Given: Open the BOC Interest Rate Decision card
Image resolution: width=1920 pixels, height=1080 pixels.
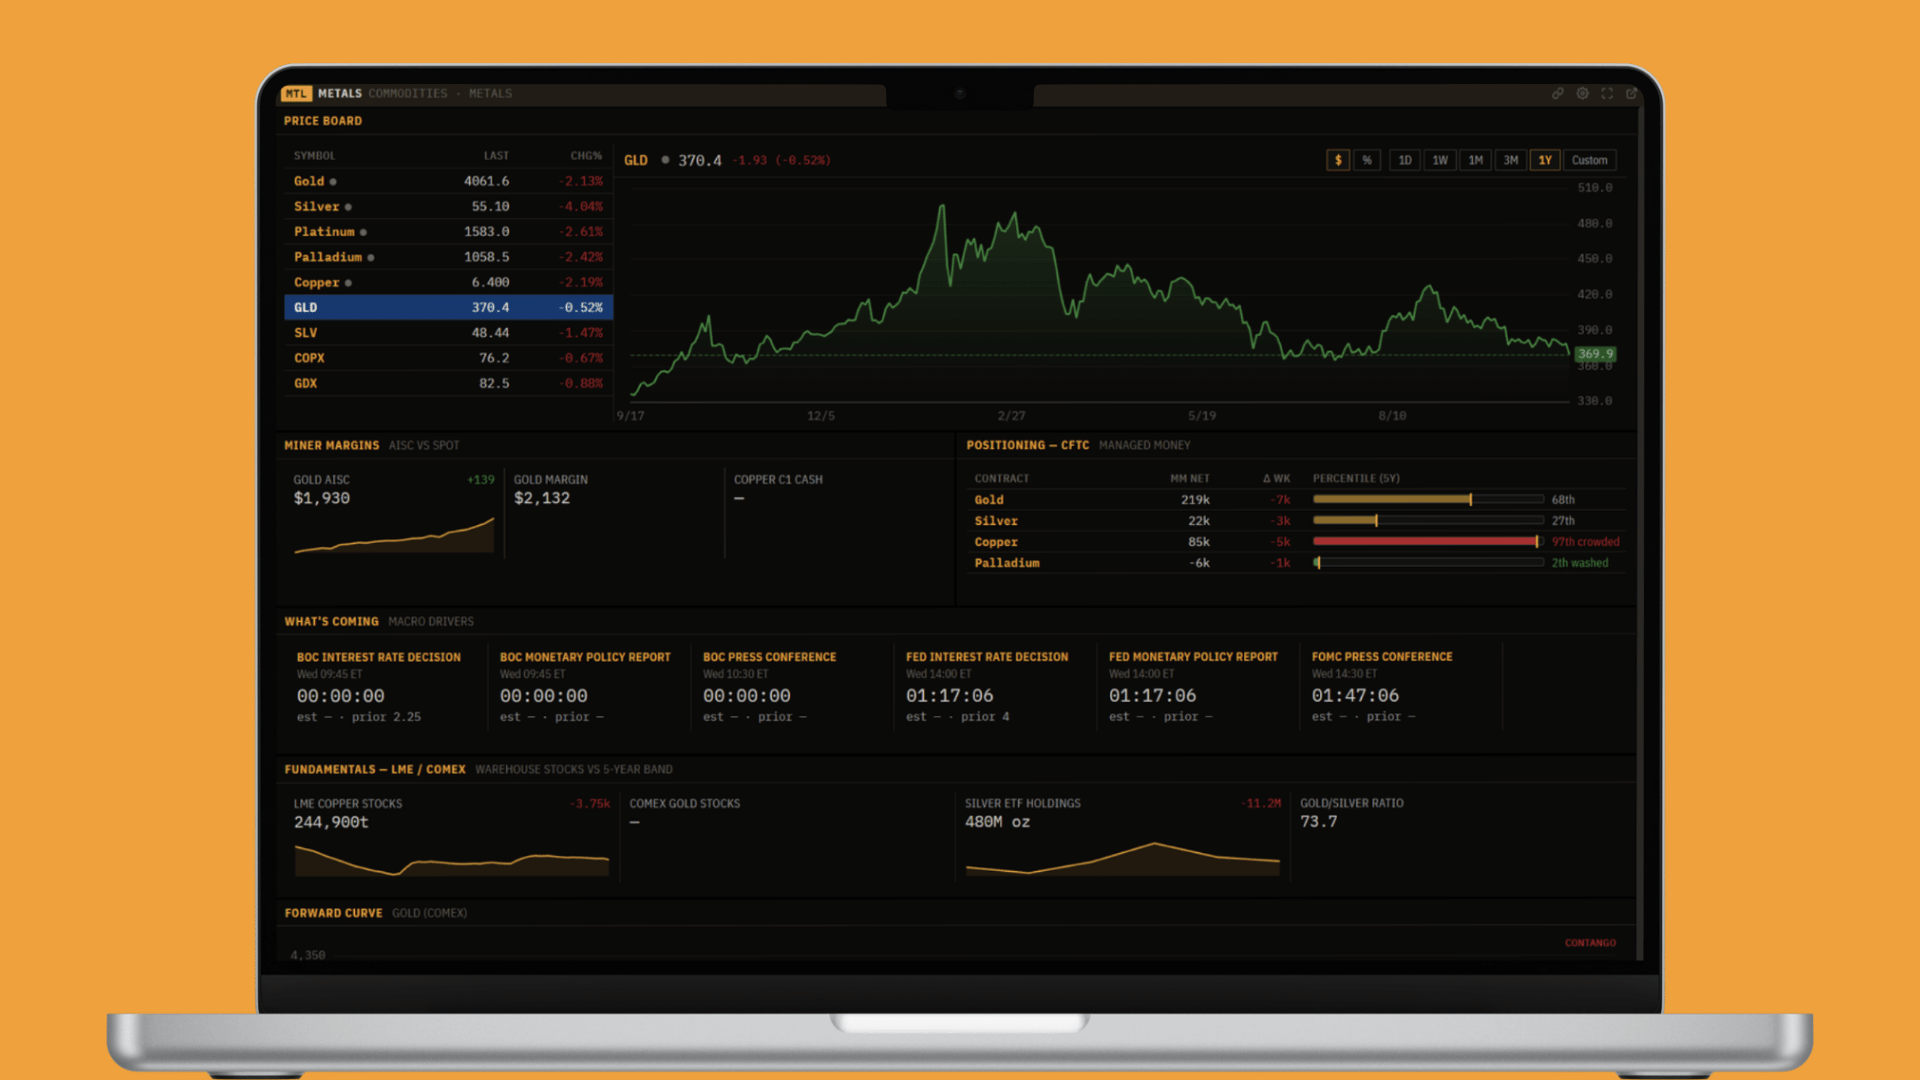Looking at the screenshot, I should [x=386, y=688].
